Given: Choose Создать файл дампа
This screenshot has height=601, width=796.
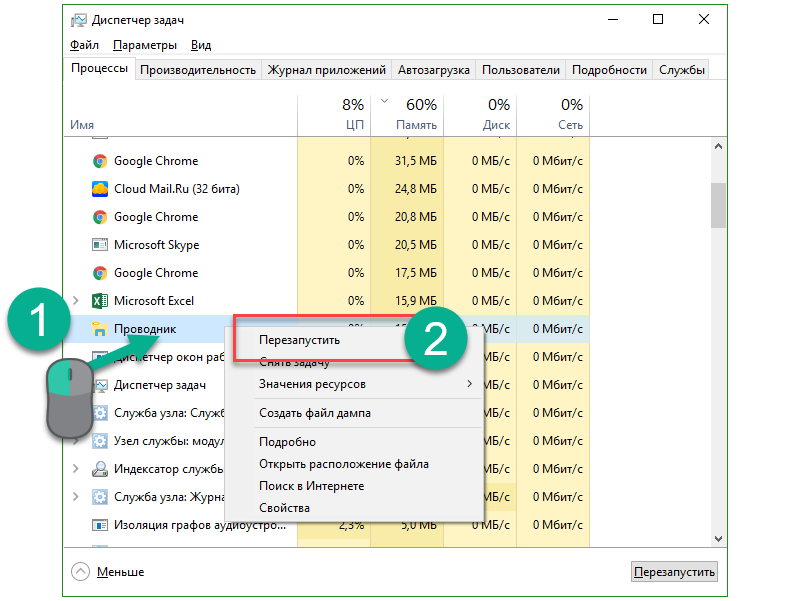Looking at the screenshot, I should [x=353, y=413].
